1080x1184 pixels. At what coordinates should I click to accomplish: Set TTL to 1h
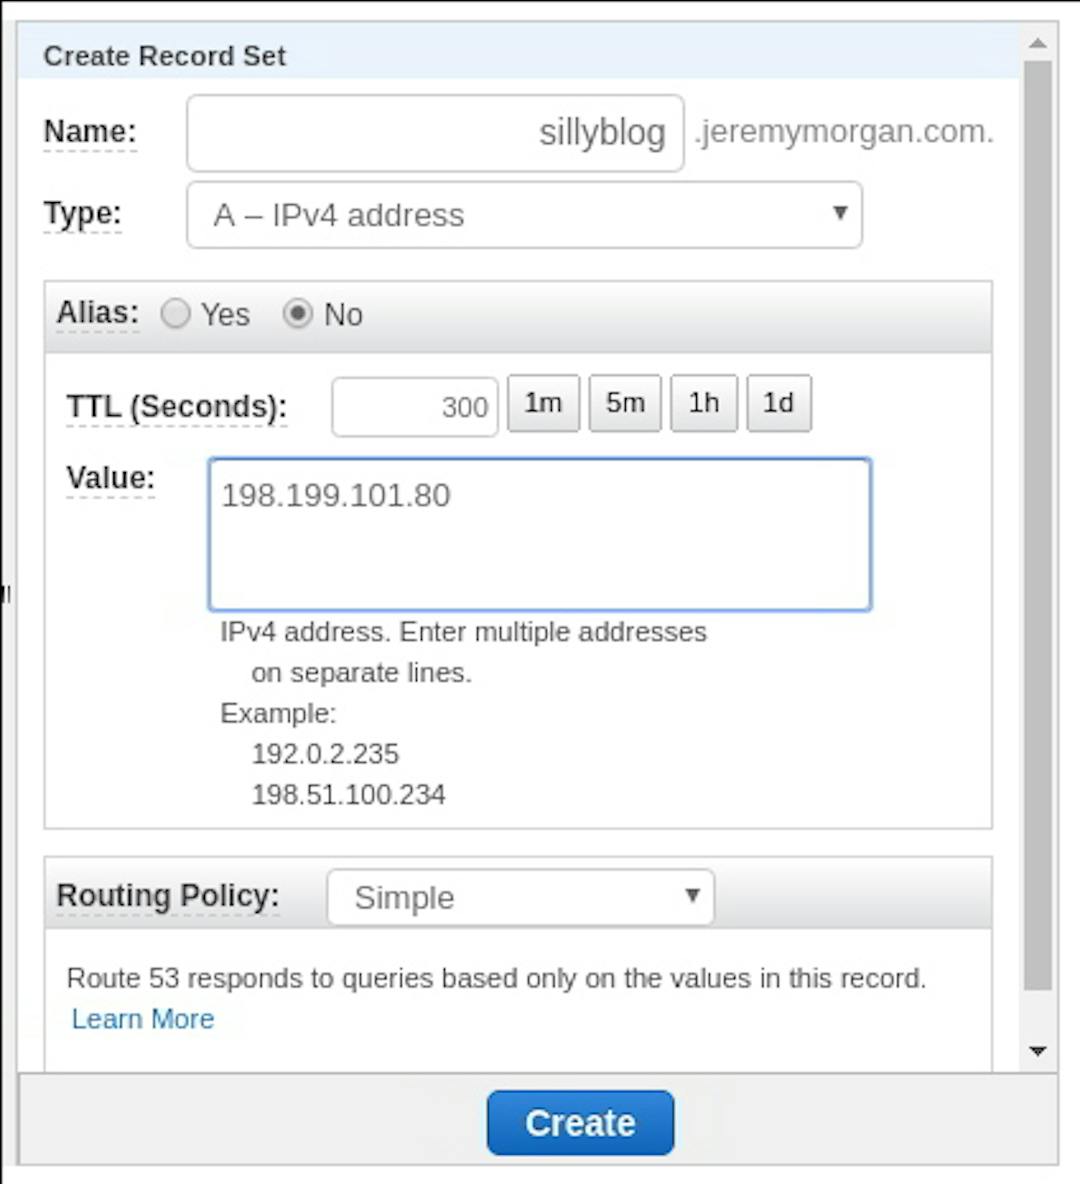tap(704, 403)
